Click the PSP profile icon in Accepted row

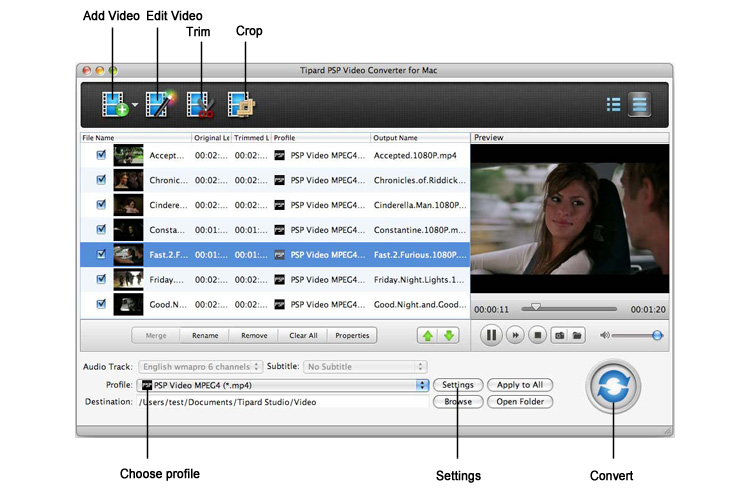[x=279, y=155]
